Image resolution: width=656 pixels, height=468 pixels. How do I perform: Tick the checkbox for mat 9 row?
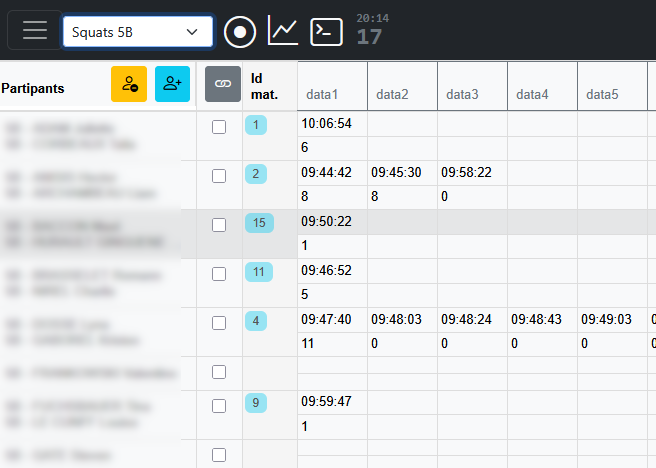coord(219,406)
